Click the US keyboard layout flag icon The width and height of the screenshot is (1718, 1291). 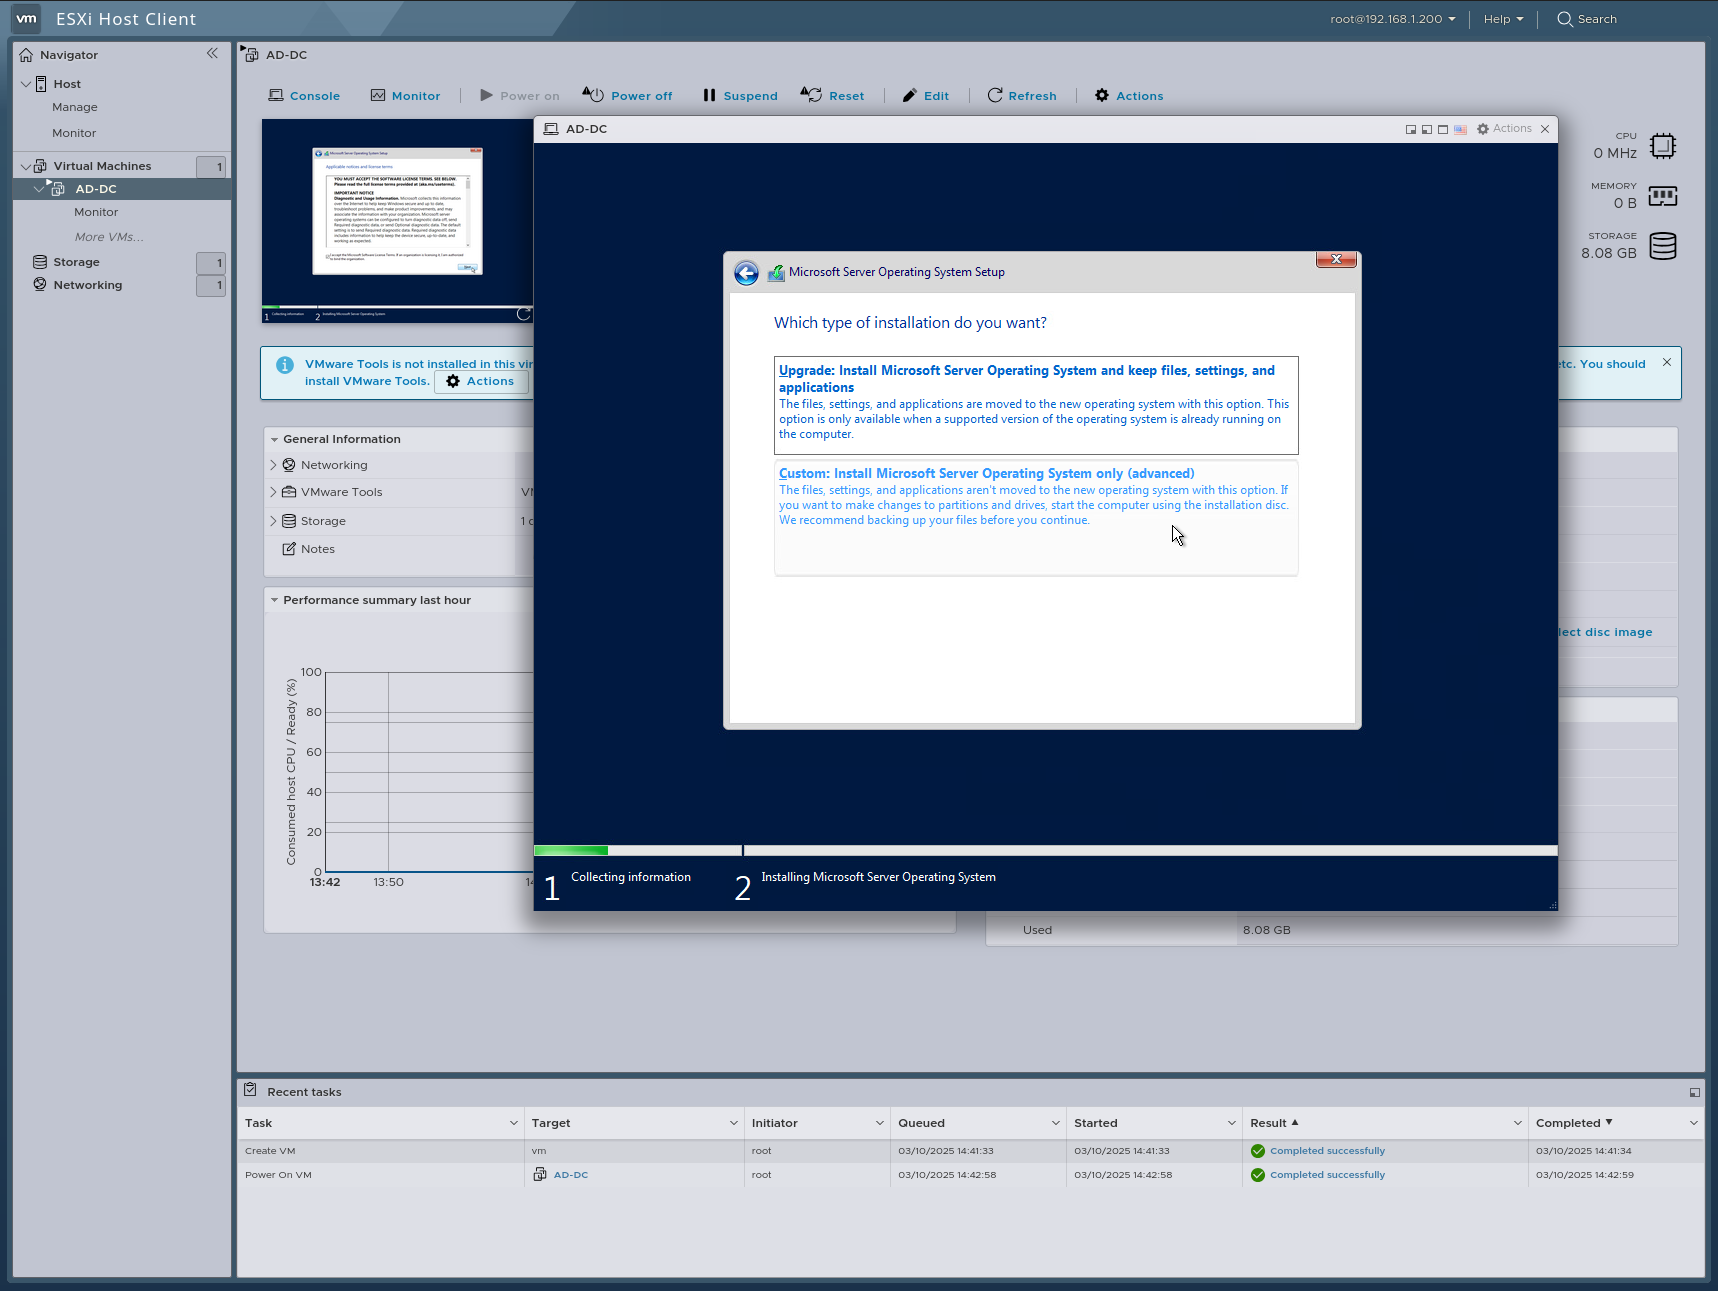pyautogui.click(x=1460, y=129)
